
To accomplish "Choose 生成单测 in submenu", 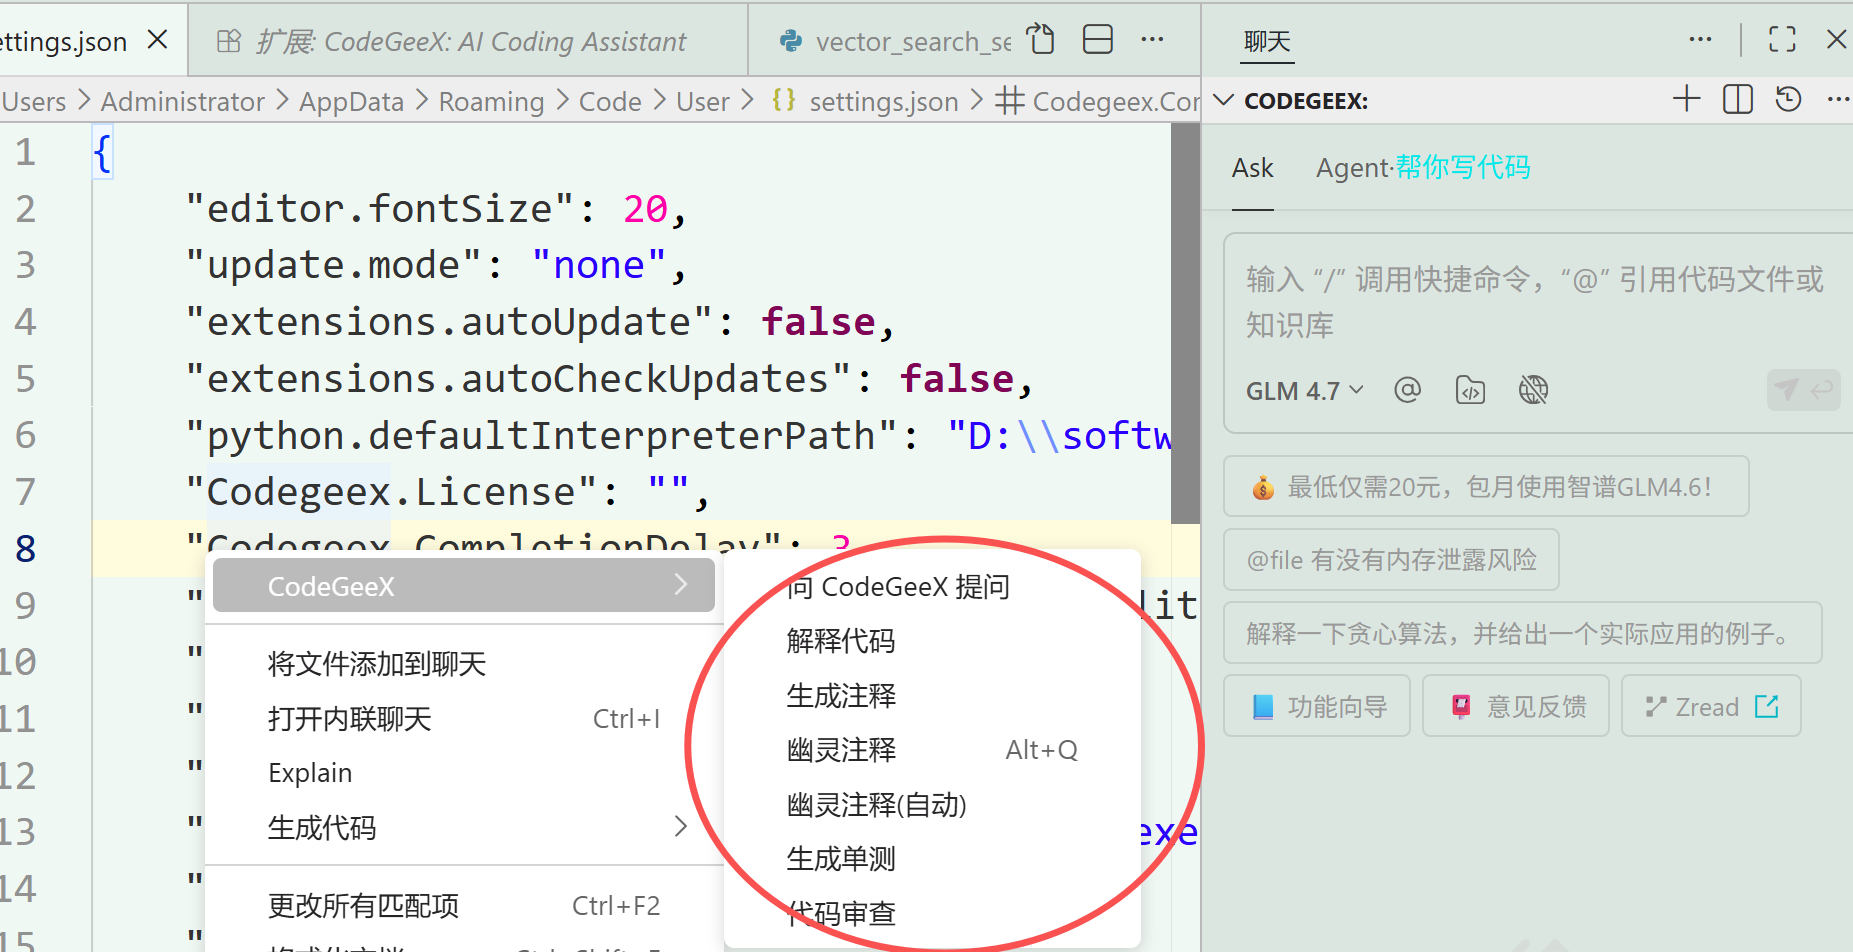I will coord(932,859).
